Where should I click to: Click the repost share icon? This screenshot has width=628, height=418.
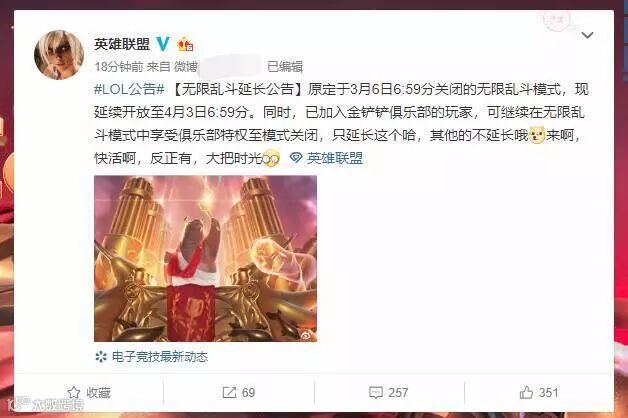point(229,392)
